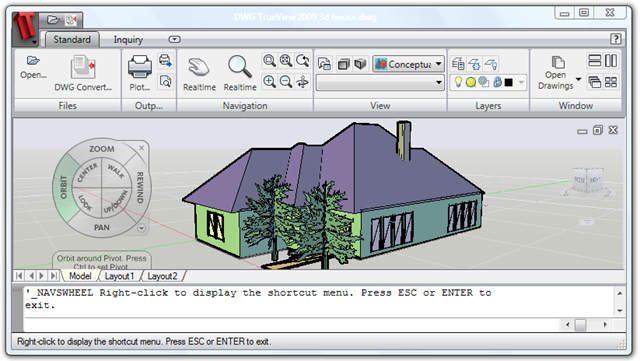Toggle layer viewport freeze icon
640x361 pixels.
coord(484,82)
